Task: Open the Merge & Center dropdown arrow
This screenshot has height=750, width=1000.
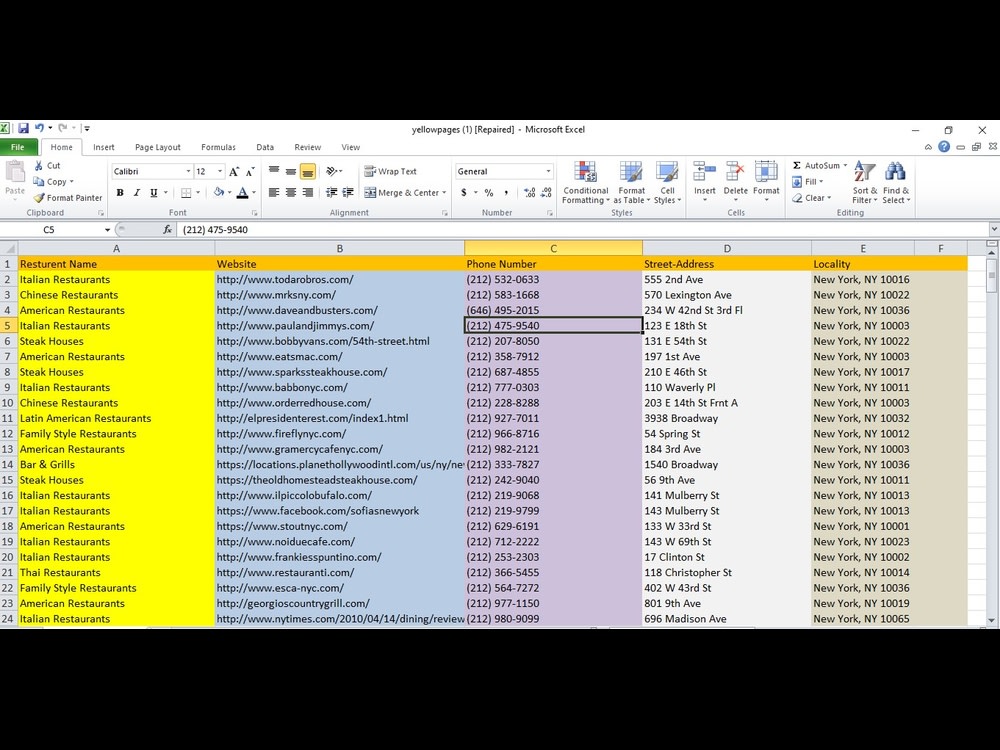Action: (x=444, y=193)
